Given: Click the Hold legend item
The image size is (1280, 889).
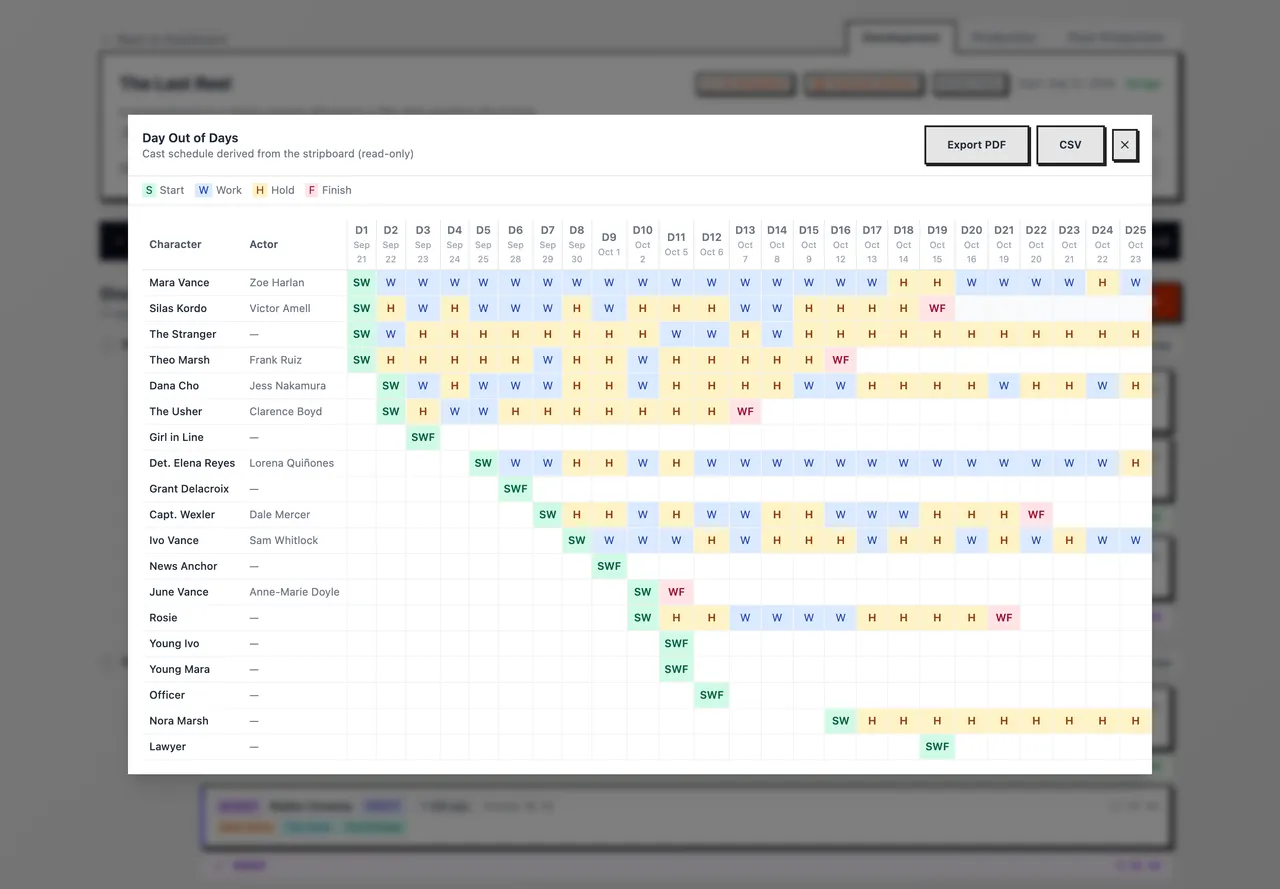Looking at the screenshot, I should (273, 190).
